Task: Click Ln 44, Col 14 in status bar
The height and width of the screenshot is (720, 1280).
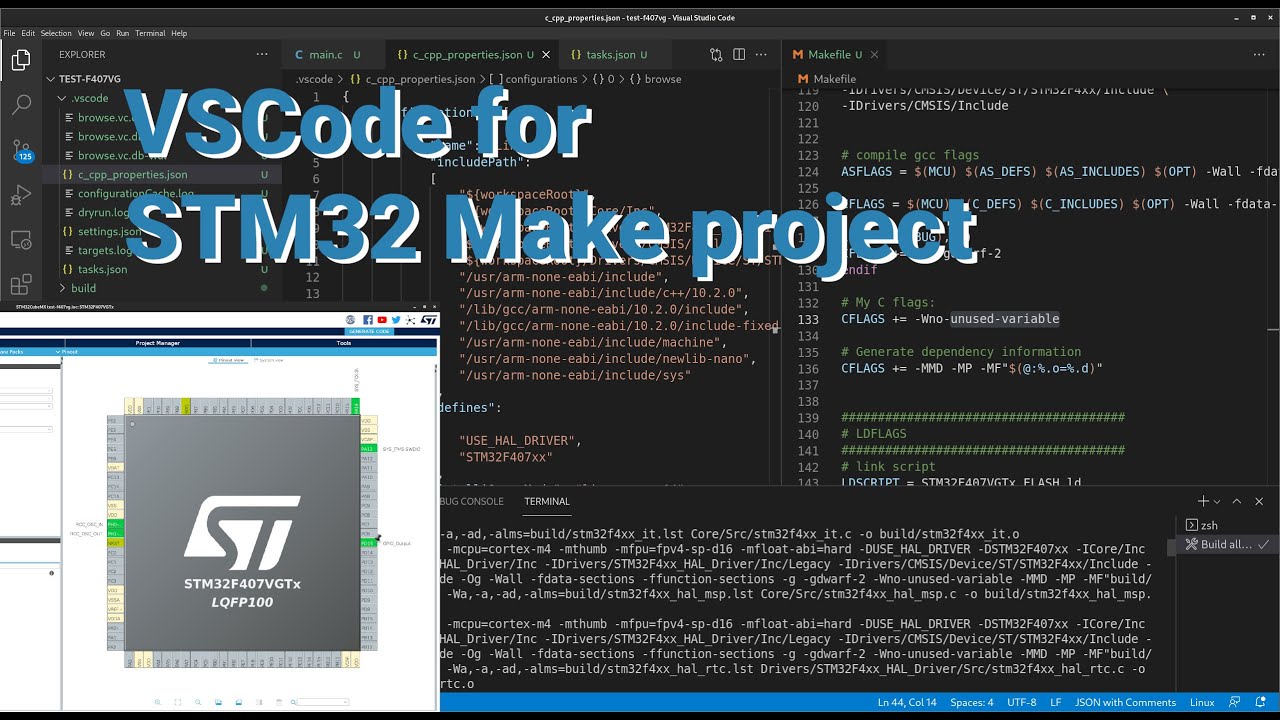Action: [907, 702]
